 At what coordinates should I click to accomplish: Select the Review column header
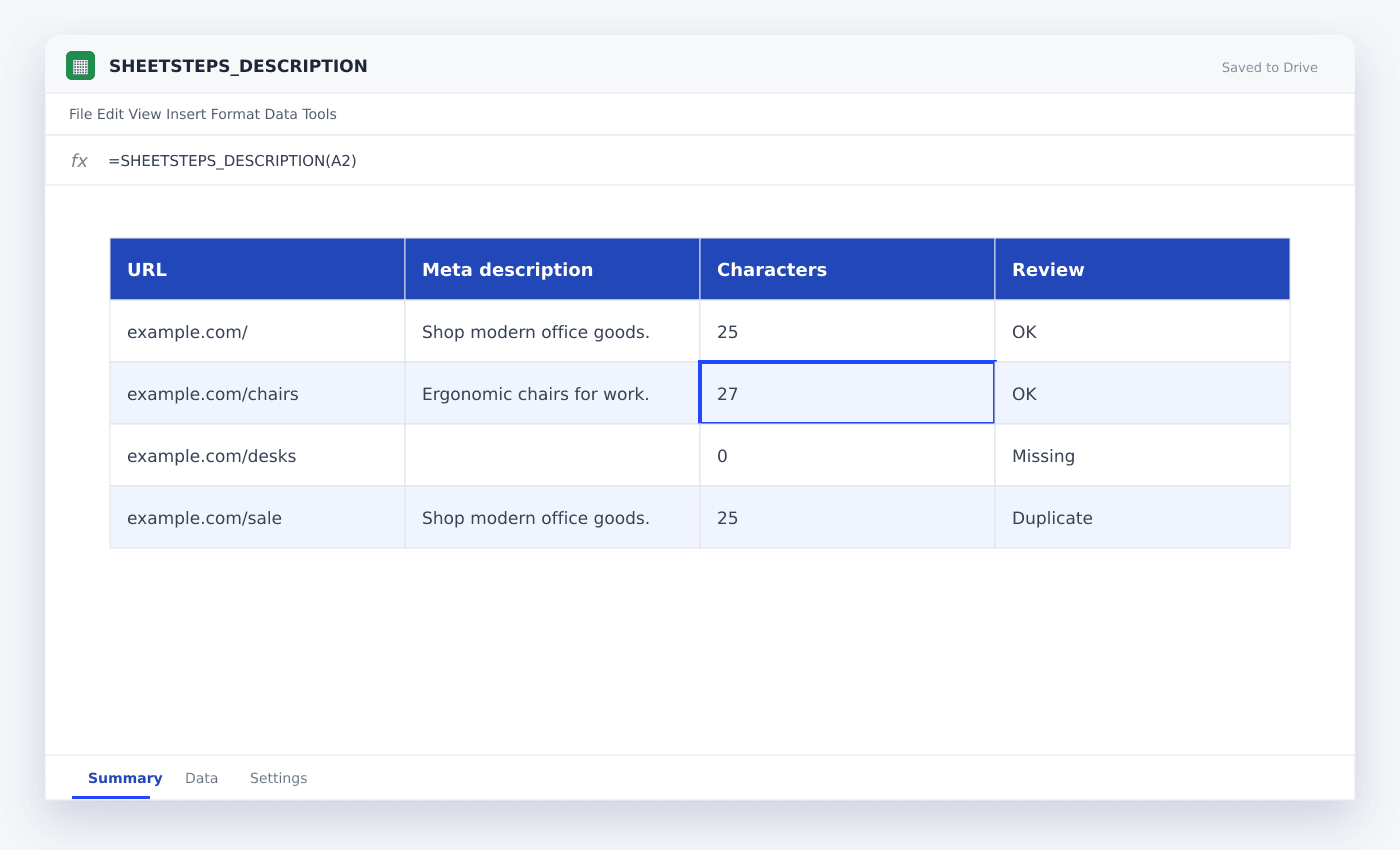(1142, 269)
